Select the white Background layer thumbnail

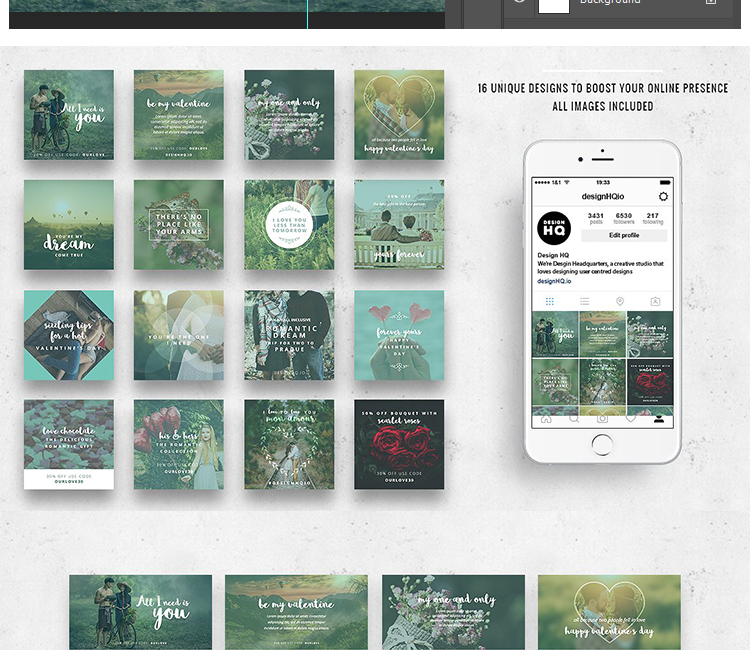tap(553, 3)
